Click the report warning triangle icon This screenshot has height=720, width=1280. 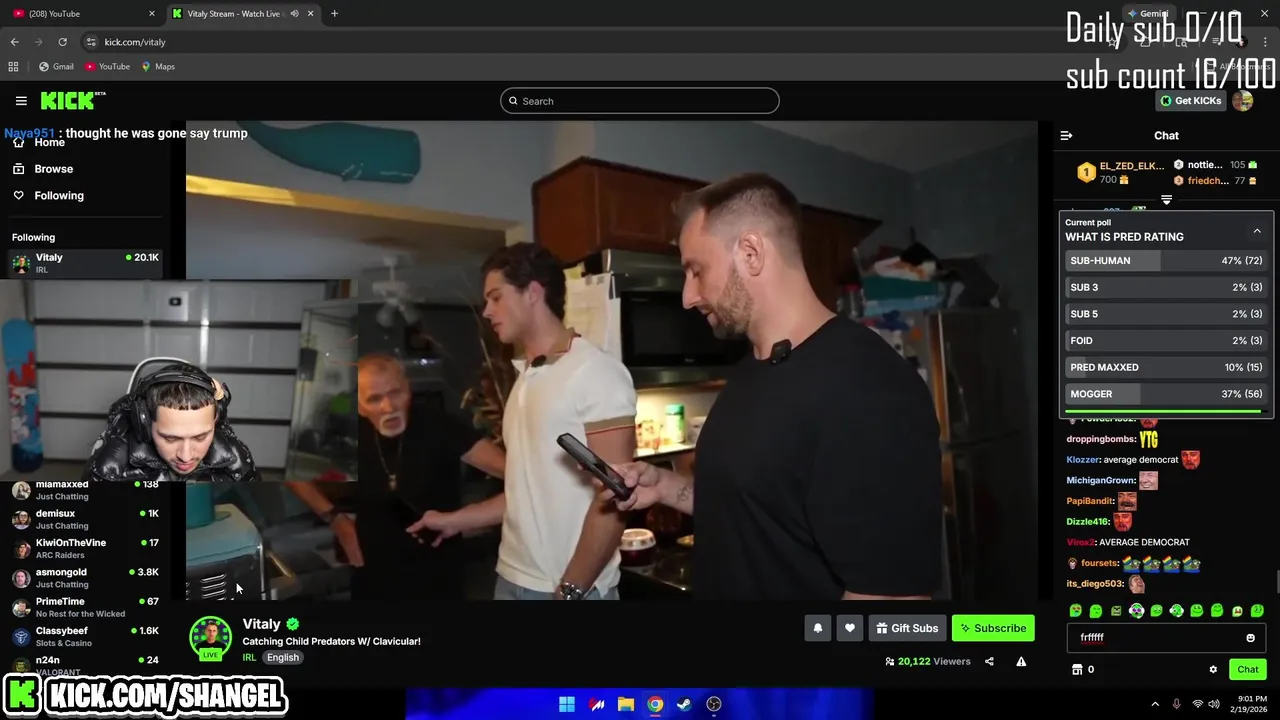point(1021,661)
